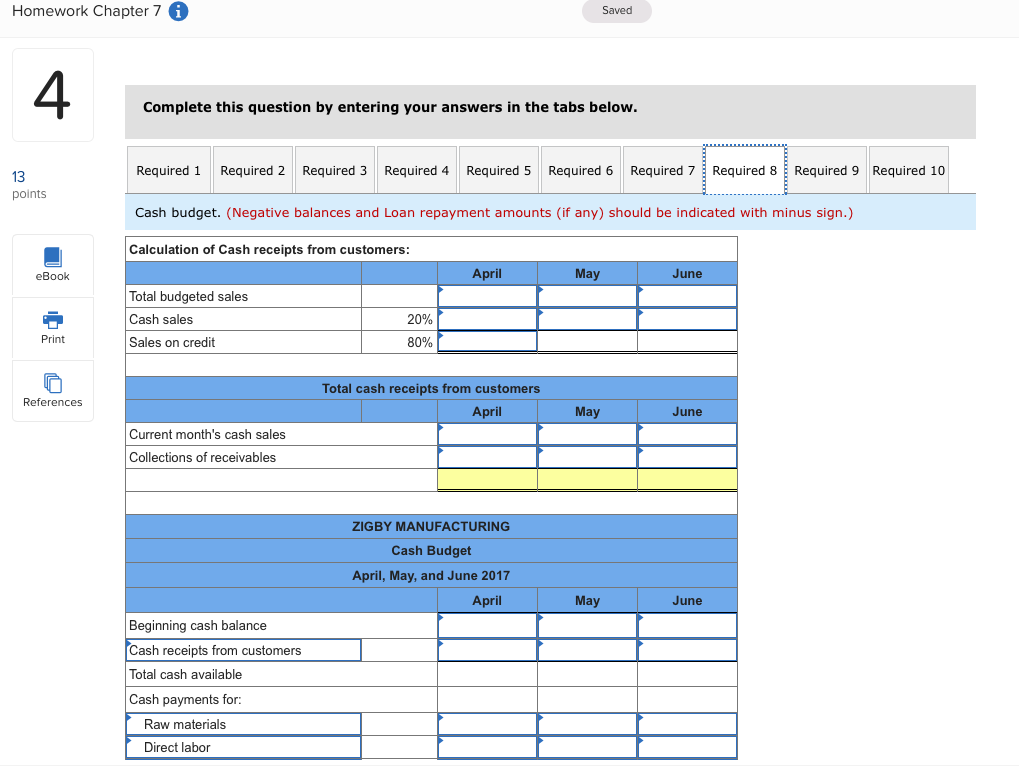1019x769 pixels.
Task: Select May Cash sales 20% field
Action: coord(587,319)
